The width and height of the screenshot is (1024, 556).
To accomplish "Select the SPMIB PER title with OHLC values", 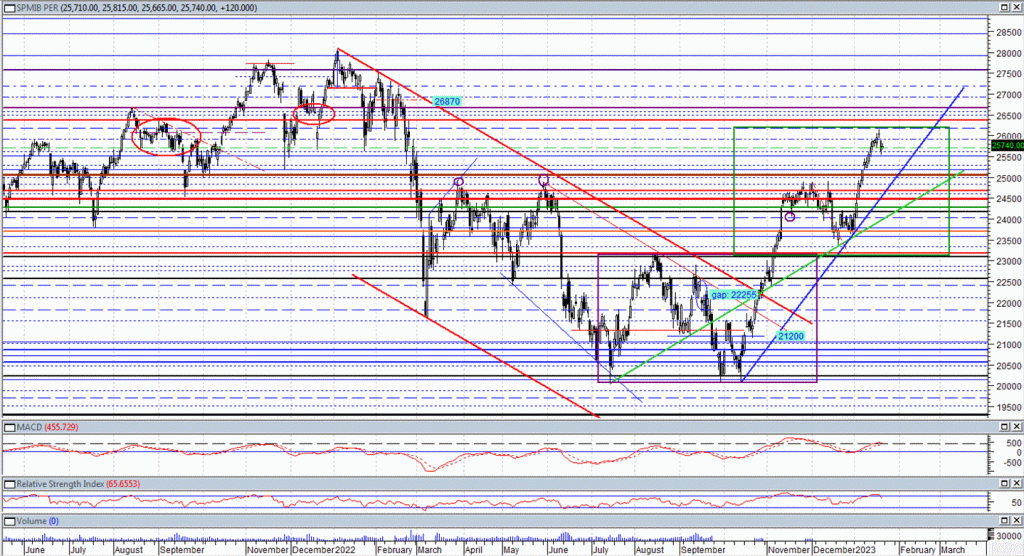I will pos(136,8).
